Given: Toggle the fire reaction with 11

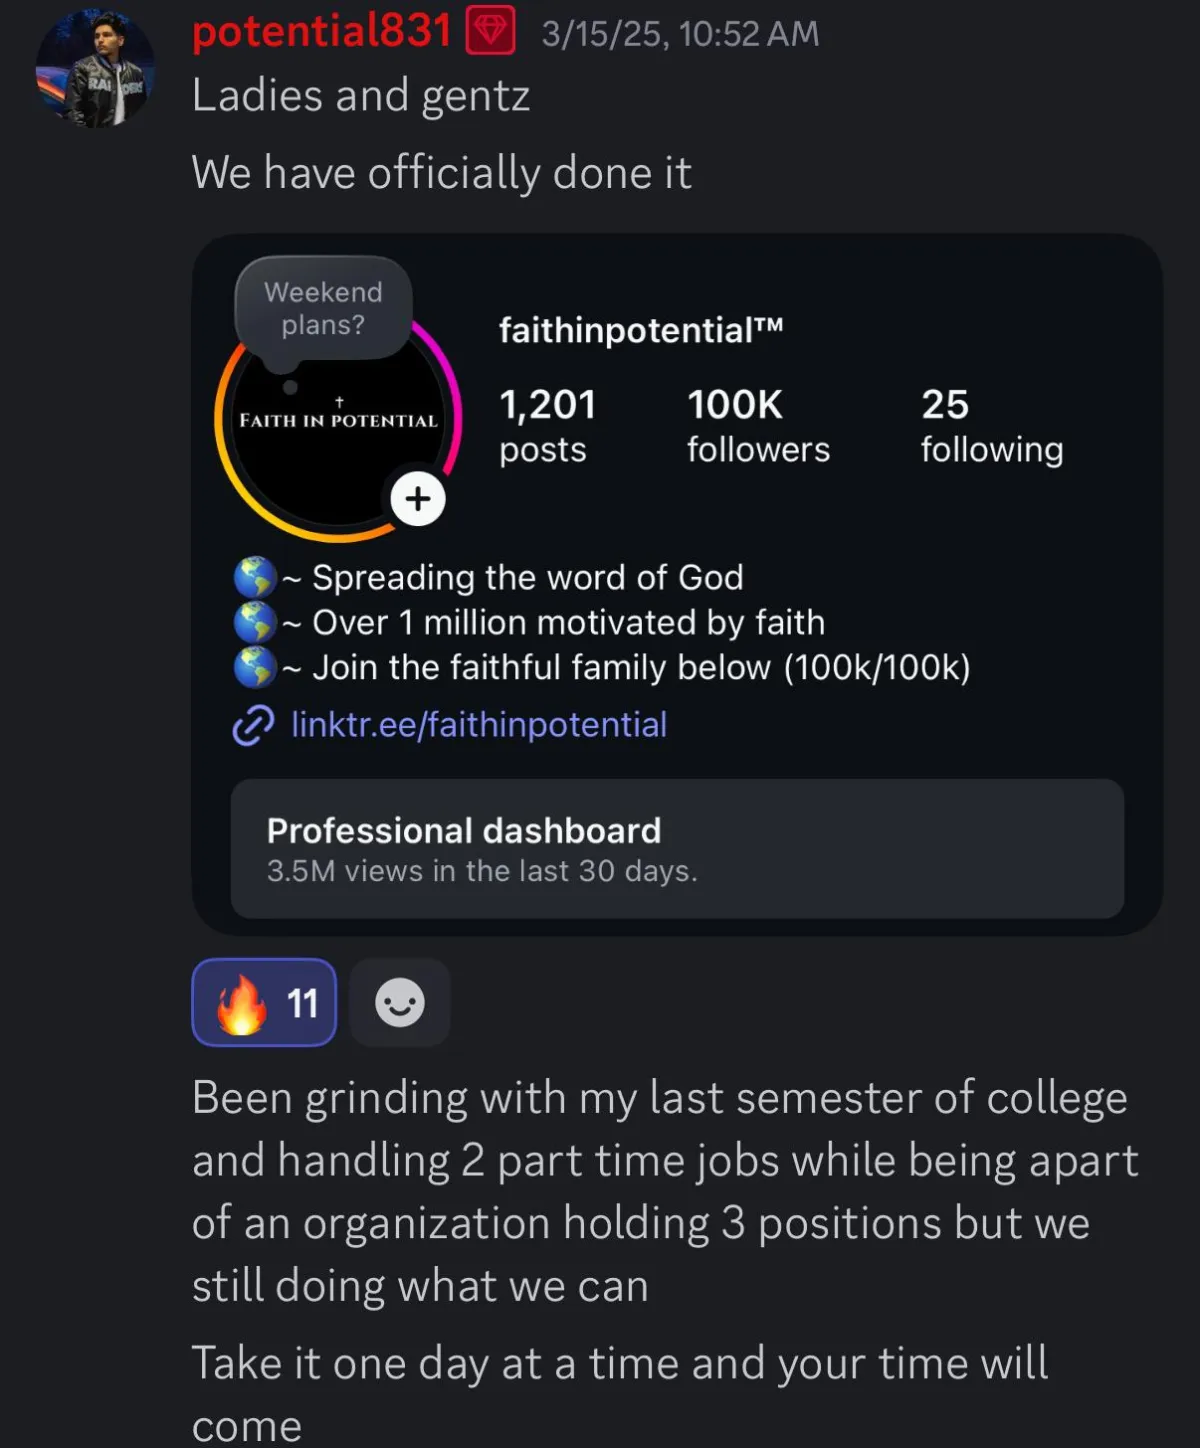Looking at the screenshot, I should click(264, 1002).
